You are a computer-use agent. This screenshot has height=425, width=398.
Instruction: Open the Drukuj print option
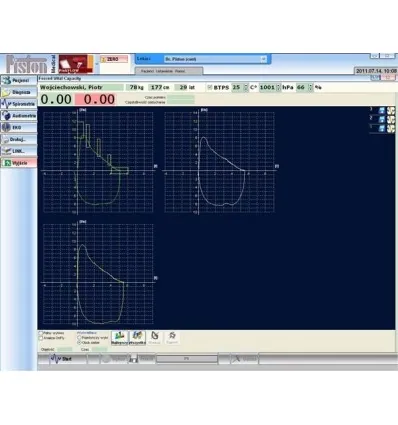tap(19, 139)
